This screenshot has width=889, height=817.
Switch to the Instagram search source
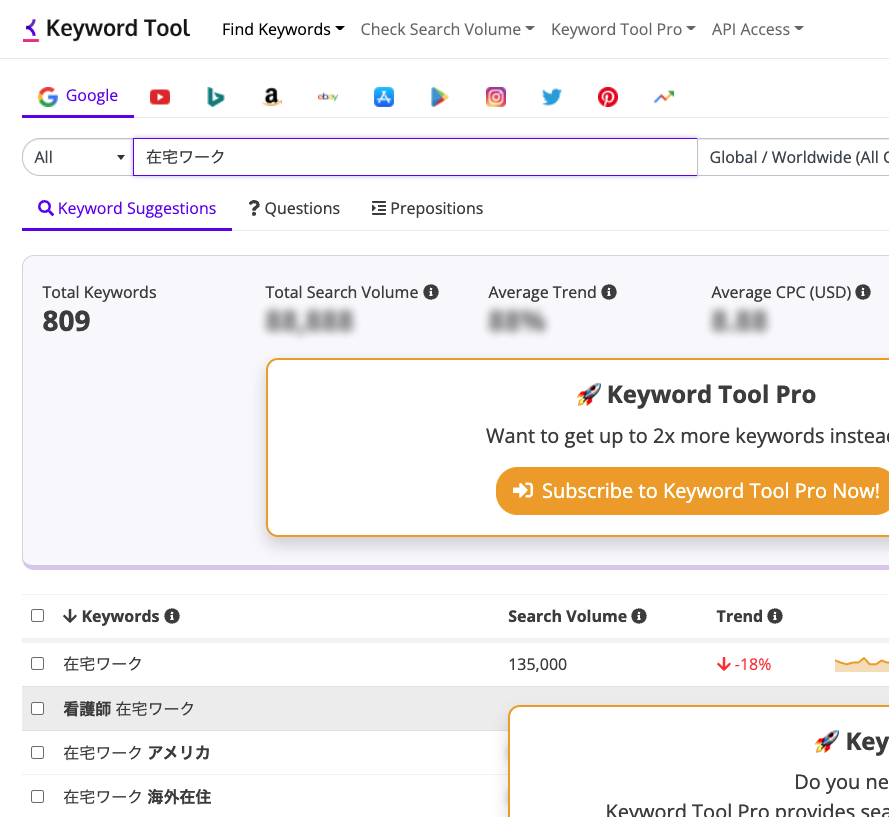pos(496,97)
